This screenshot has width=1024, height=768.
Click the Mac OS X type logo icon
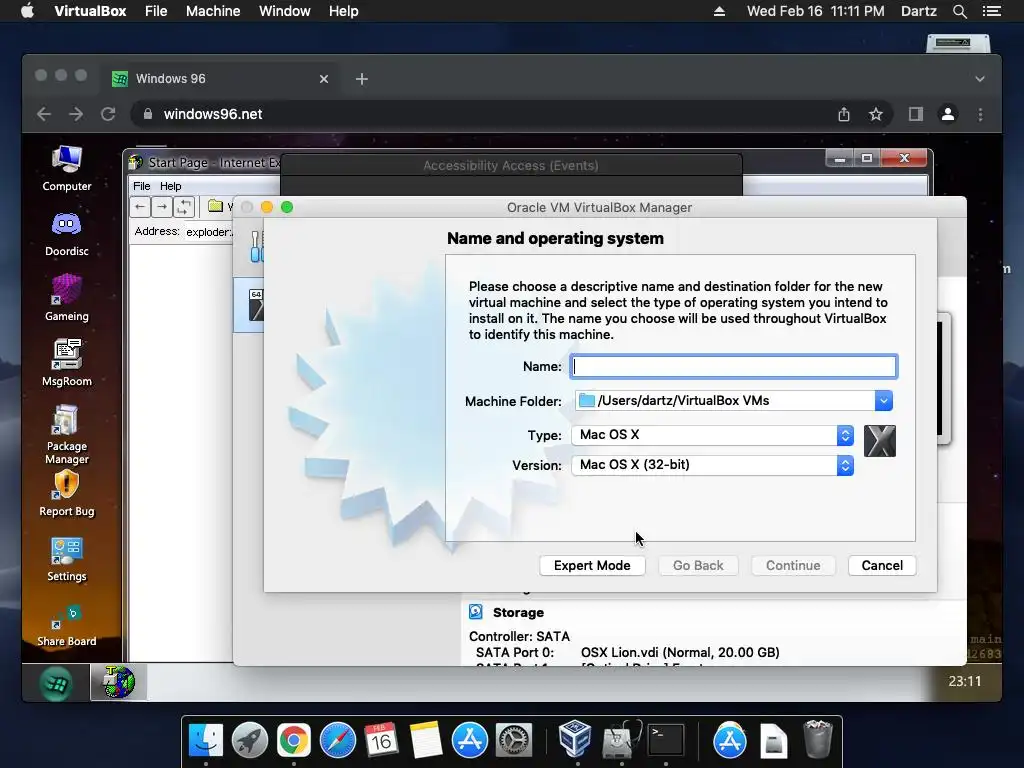click(880, 441)
